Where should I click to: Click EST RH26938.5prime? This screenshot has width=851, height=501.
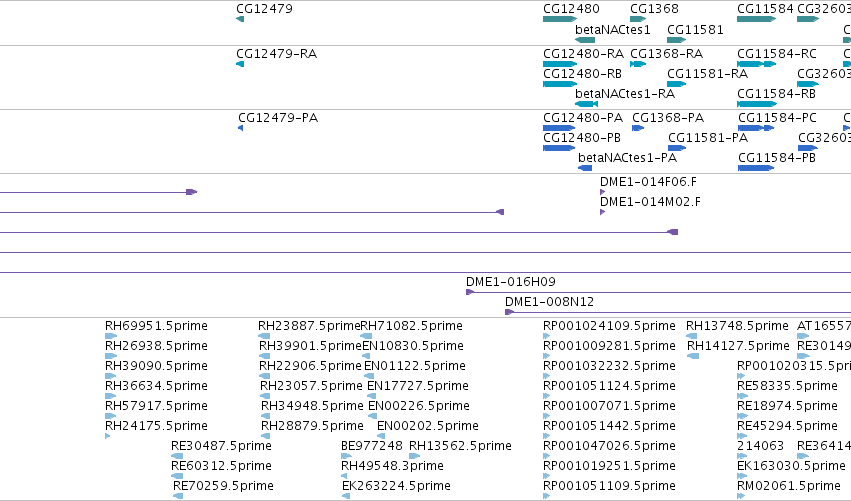pyautogui.click(x=156, y=346)
